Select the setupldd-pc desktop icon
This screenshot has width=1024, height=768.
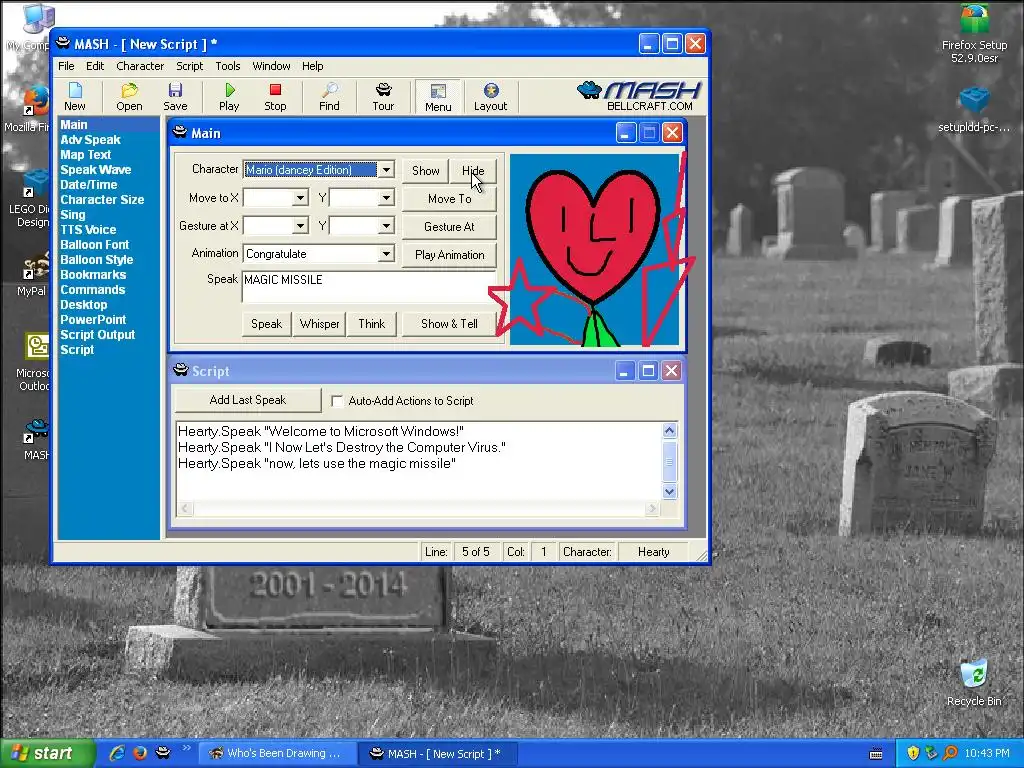(x=974, y=110)
